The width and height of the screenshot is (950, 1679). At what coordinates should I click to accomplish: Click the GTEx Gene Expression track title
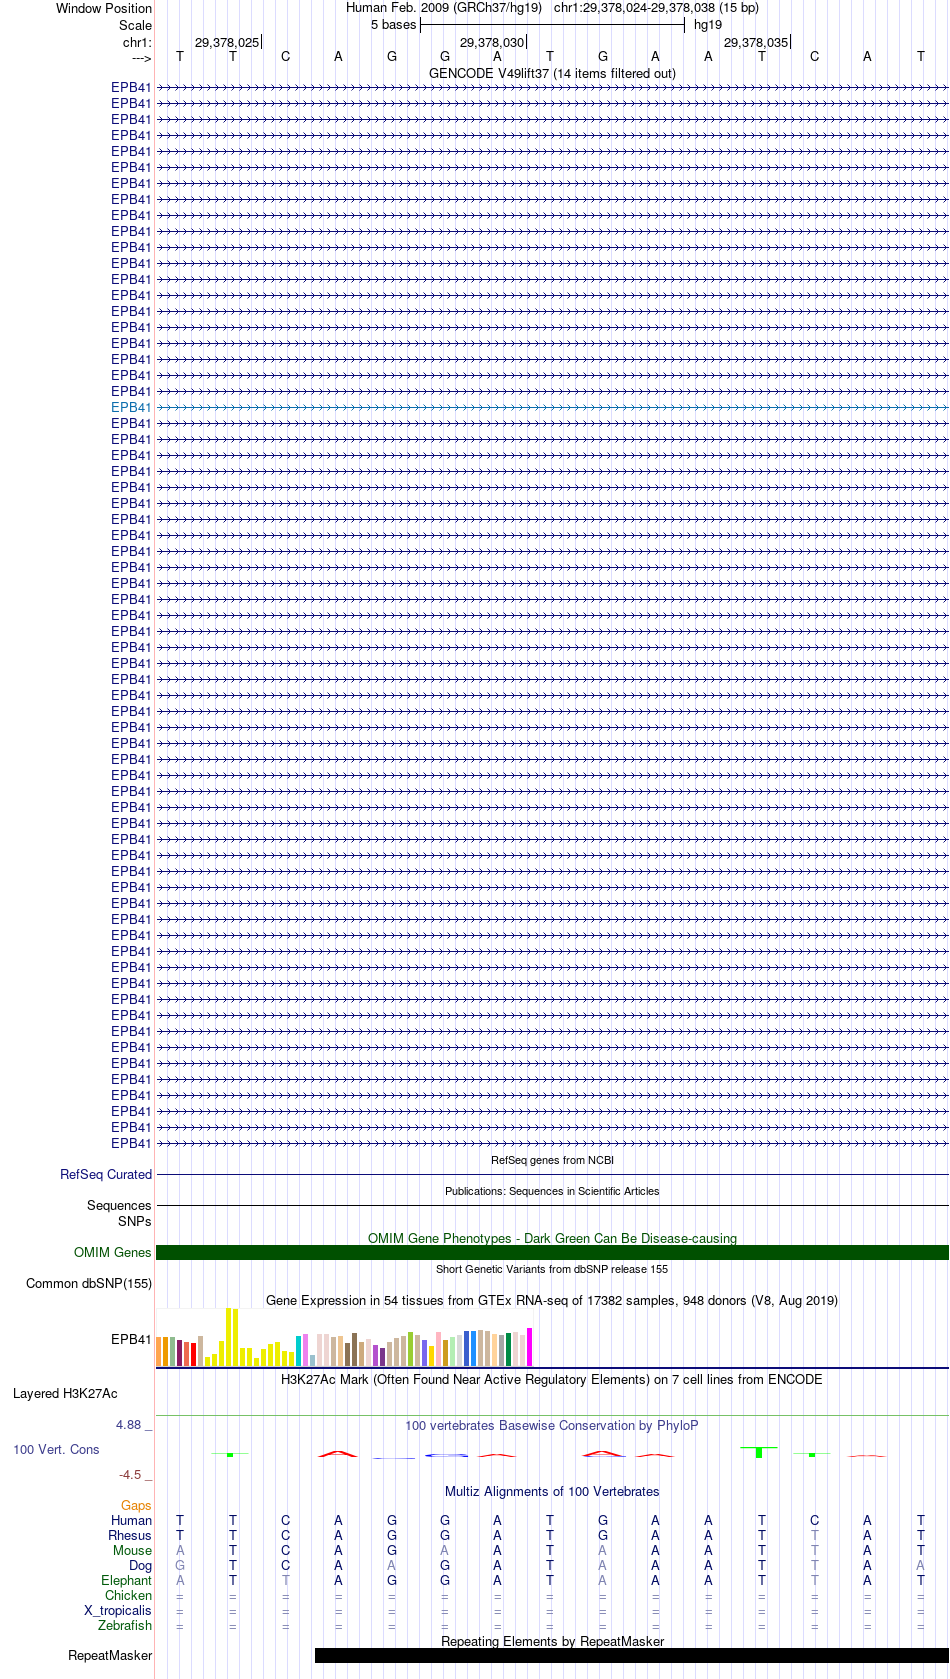[x=552, y=1300]
